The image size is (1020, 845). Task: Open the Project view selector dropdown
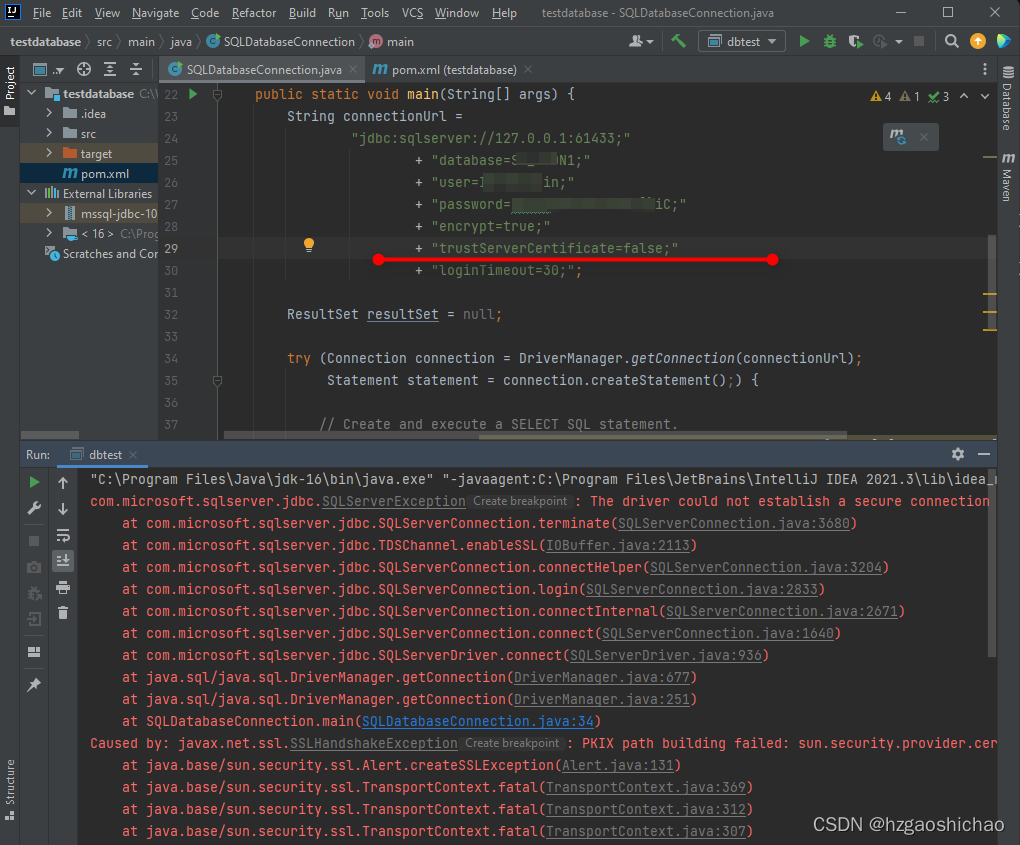click(x=47, y=70)
